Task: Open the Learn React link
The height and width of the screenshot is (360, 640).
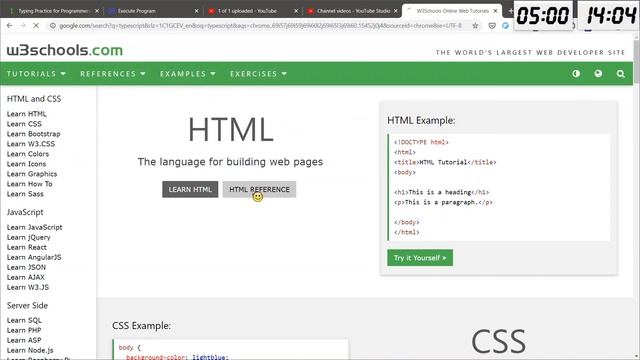Action: pyautogui.click(x=27, y=247)
